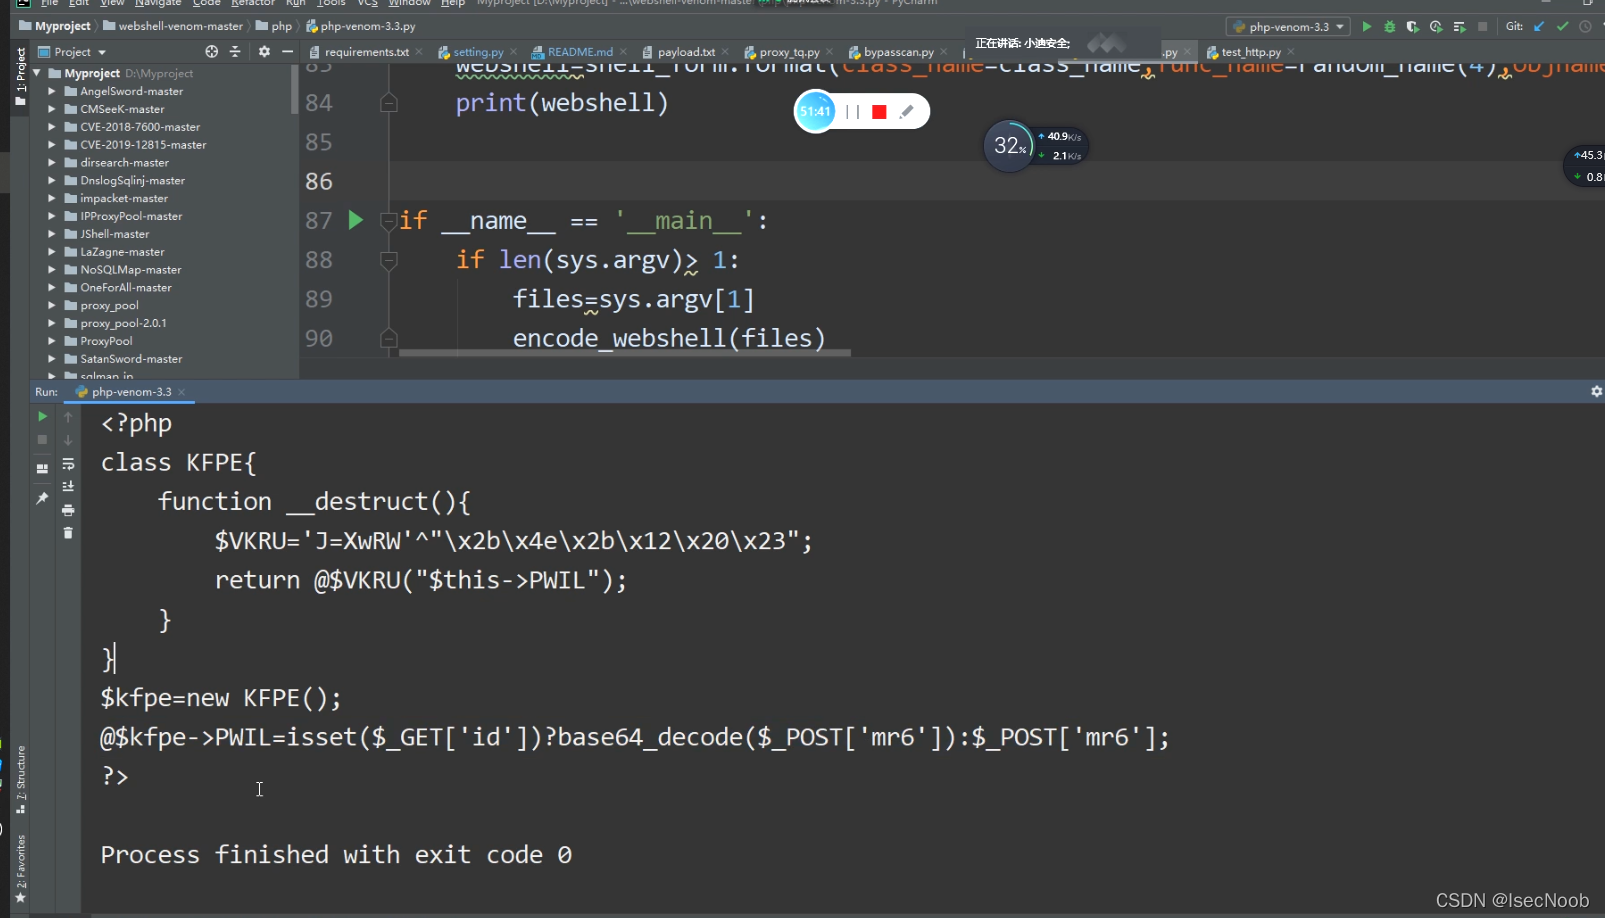The height and width of the screenshot is (918, 1605).
Task: Start debugging with the green bug icon
Action: click(1389, 27)
